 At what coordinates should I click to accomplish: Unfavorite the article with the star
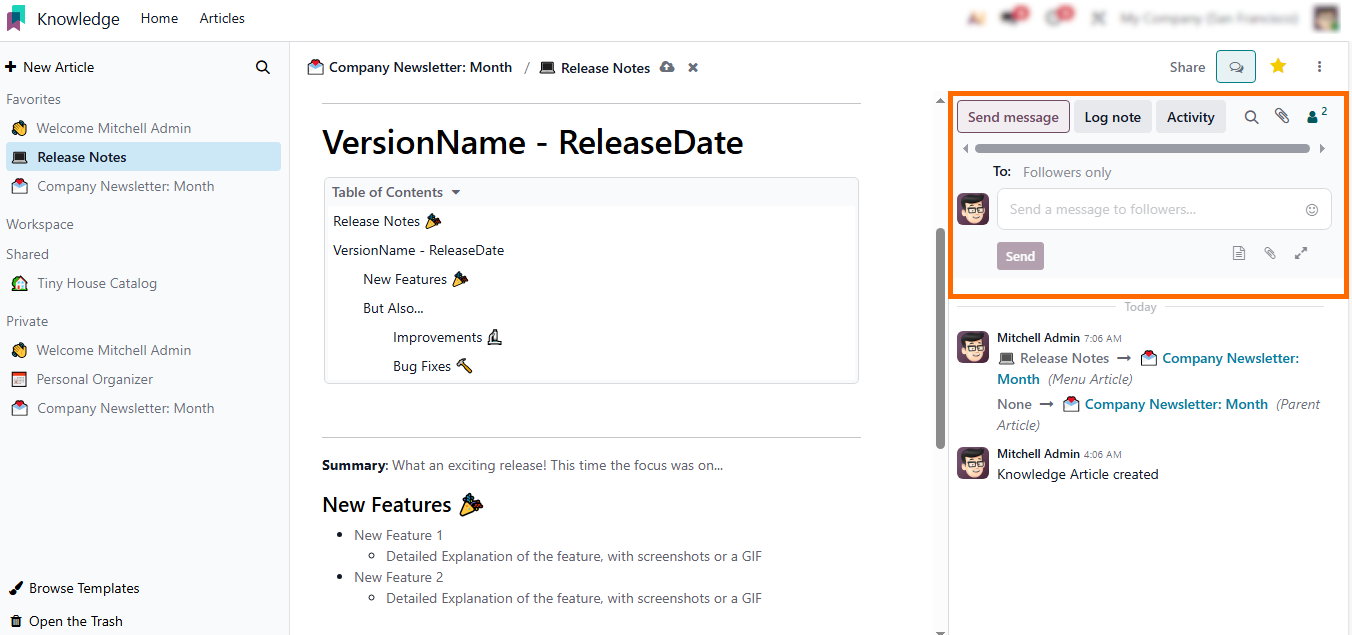pos(1278,67)
